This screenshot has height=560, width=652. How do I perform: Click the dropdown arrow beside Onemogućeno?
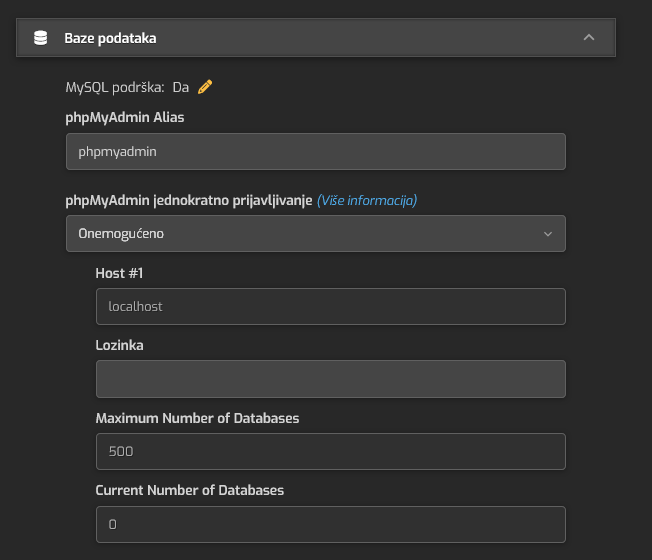pyautogui.click(x=548, y=234)
